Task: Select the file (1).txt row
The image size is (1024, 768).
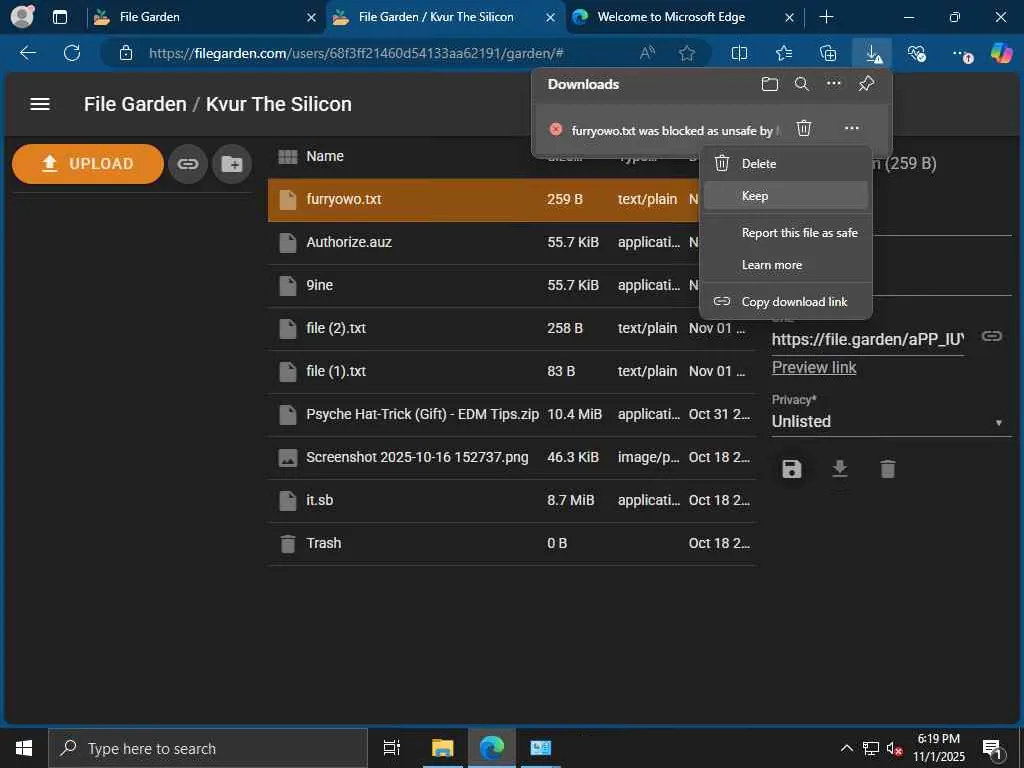Action: pyautogui.click(x=512, y=371)
